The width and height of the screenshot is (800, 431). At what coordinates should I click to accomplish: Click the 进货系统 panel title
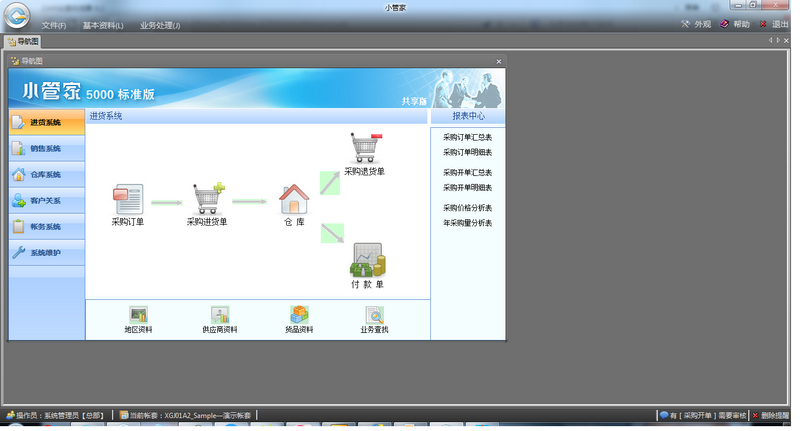106,116
